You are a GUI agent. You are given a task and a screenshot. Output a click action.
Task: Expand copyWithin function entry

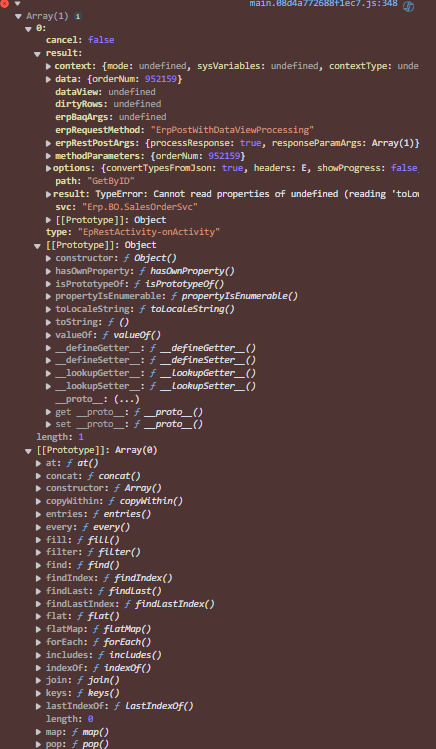pos(39,501)
